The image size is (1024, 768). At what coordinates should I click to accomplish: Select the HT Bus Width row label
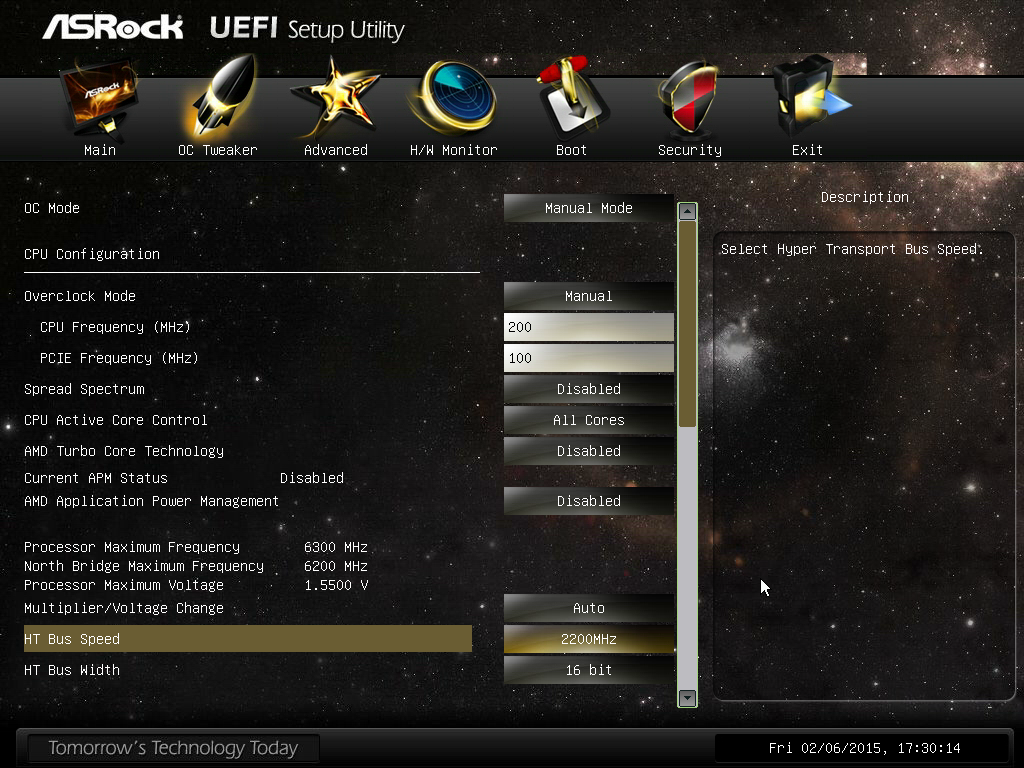pyautogui.click(x=72, y=670)
